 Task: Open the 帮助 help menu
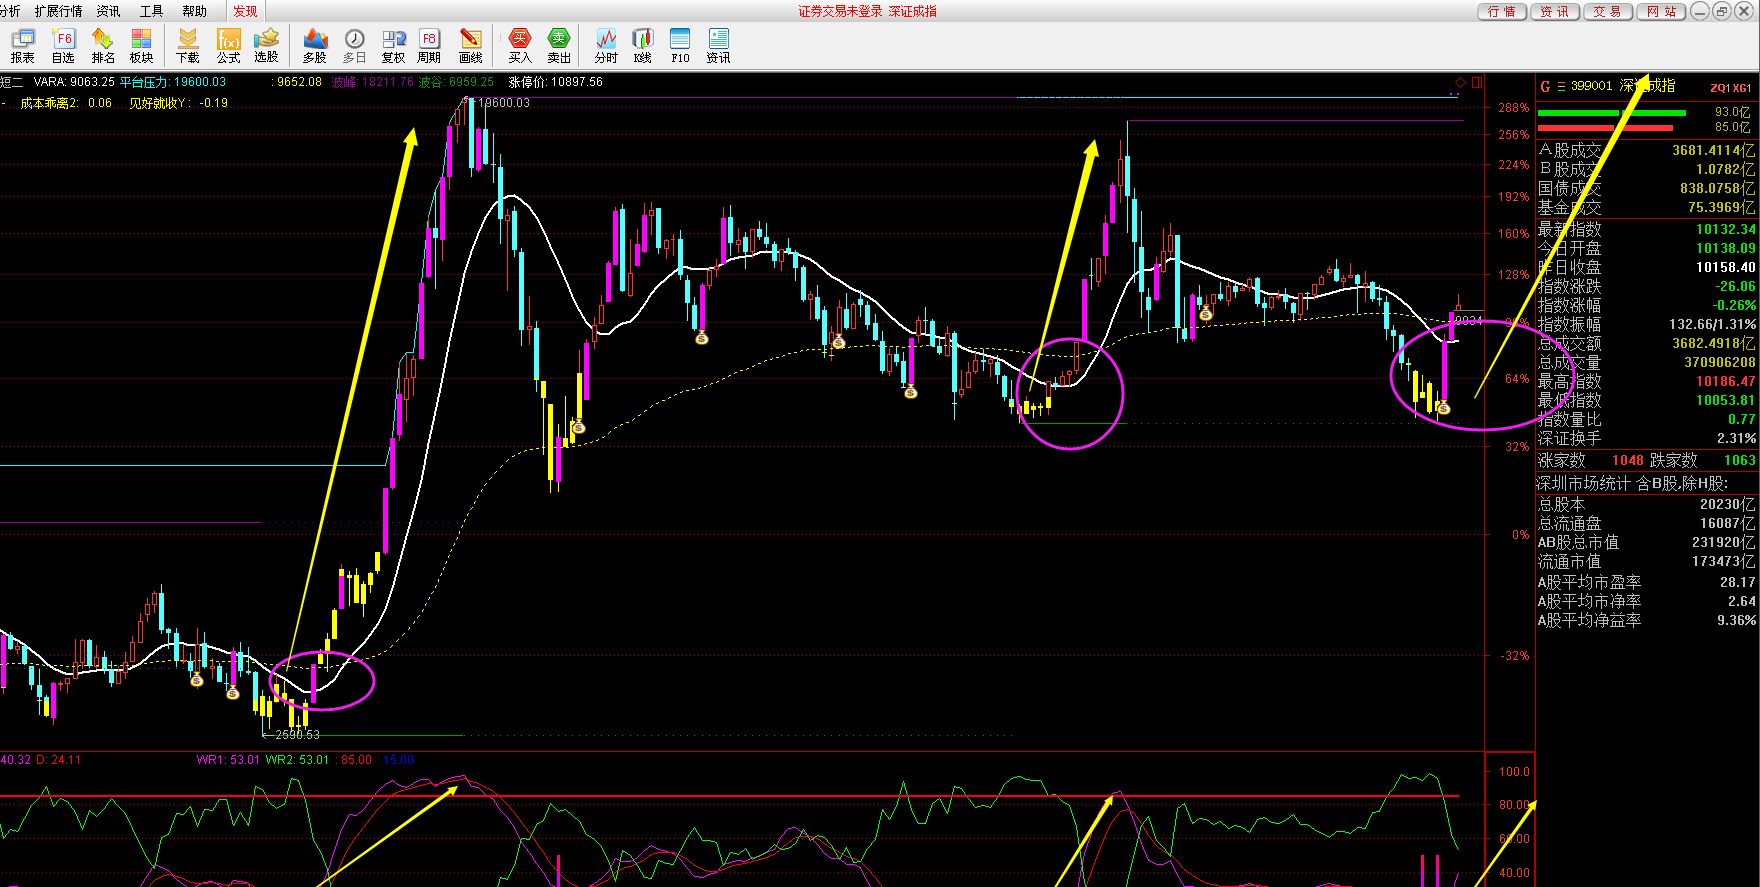[x=194, y=11]
